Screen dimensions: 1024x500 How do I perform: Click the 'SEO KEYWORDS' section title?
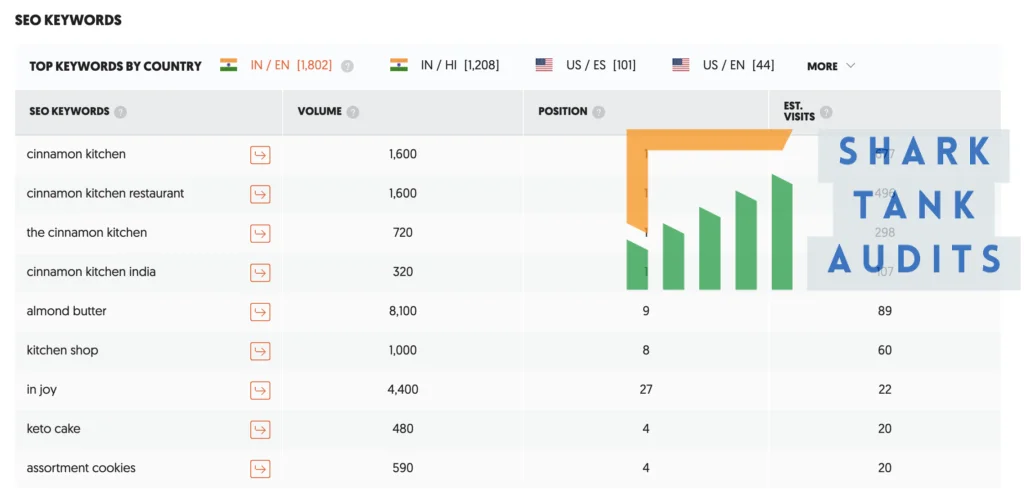click(69, 20)
